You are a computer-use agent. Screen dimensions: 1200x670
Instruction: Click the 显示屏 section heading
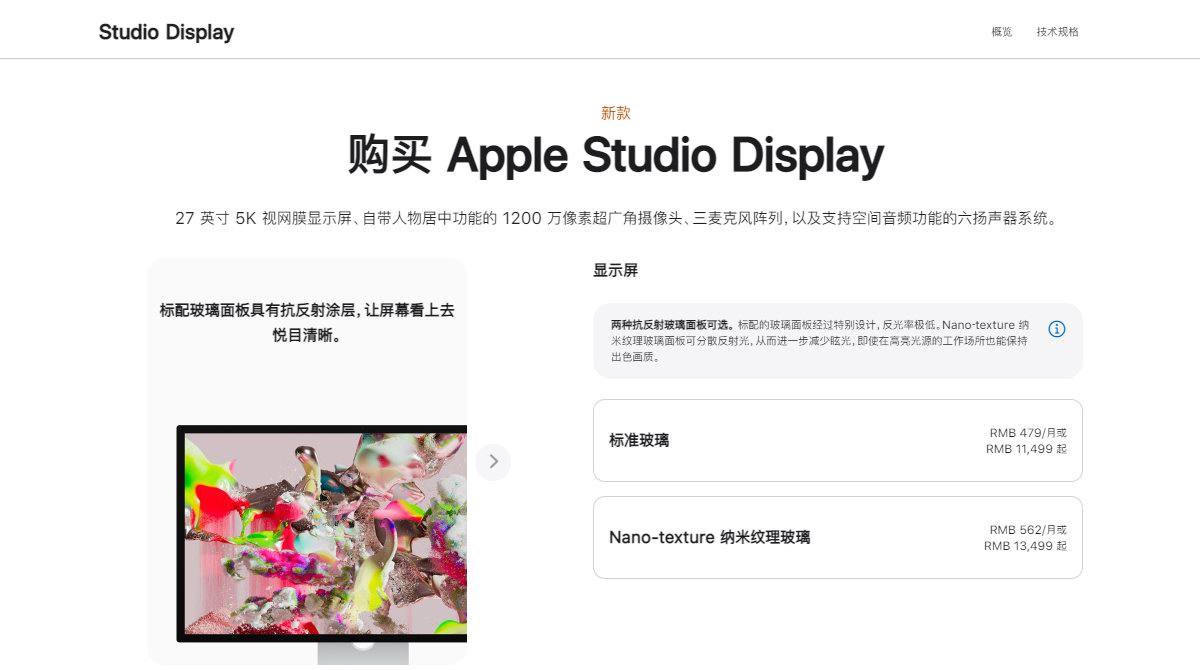615,270
